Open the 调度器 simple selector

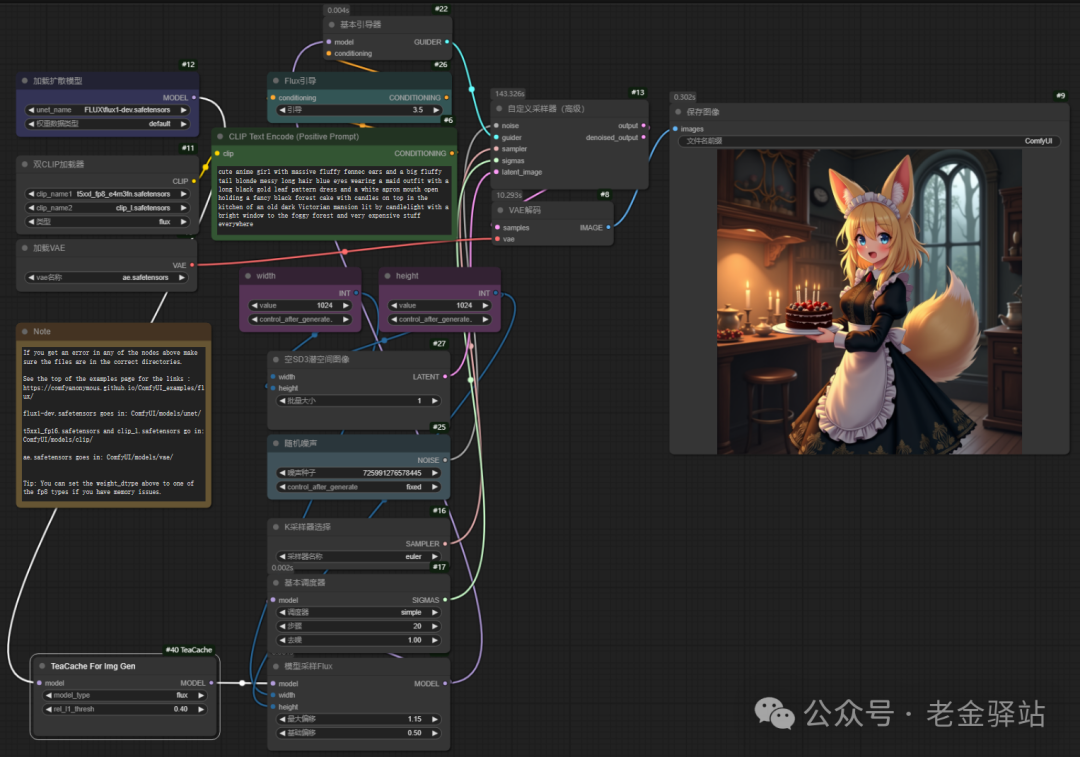(x=359, y=612)
